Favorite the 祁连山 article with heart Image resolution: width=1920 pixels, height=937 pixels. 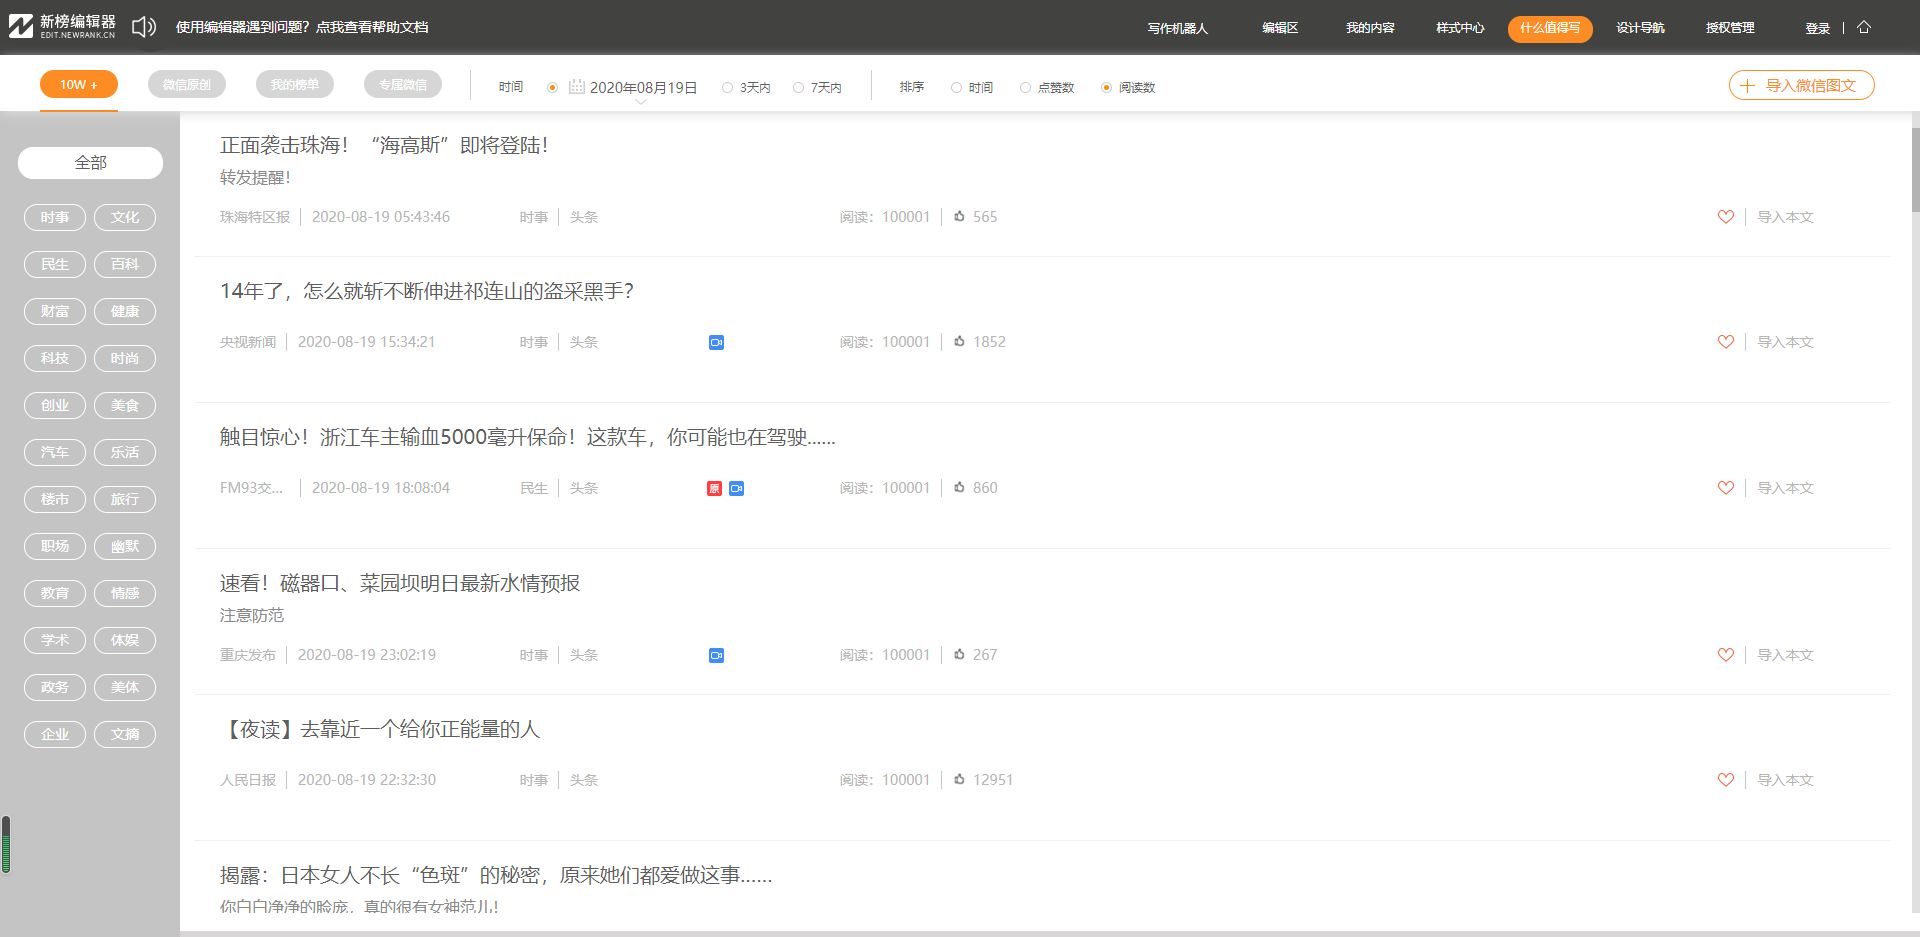click(1726, 342)
